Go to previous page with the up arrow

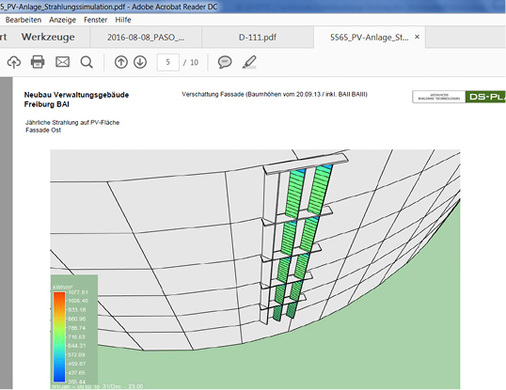[x=121, y=62]
